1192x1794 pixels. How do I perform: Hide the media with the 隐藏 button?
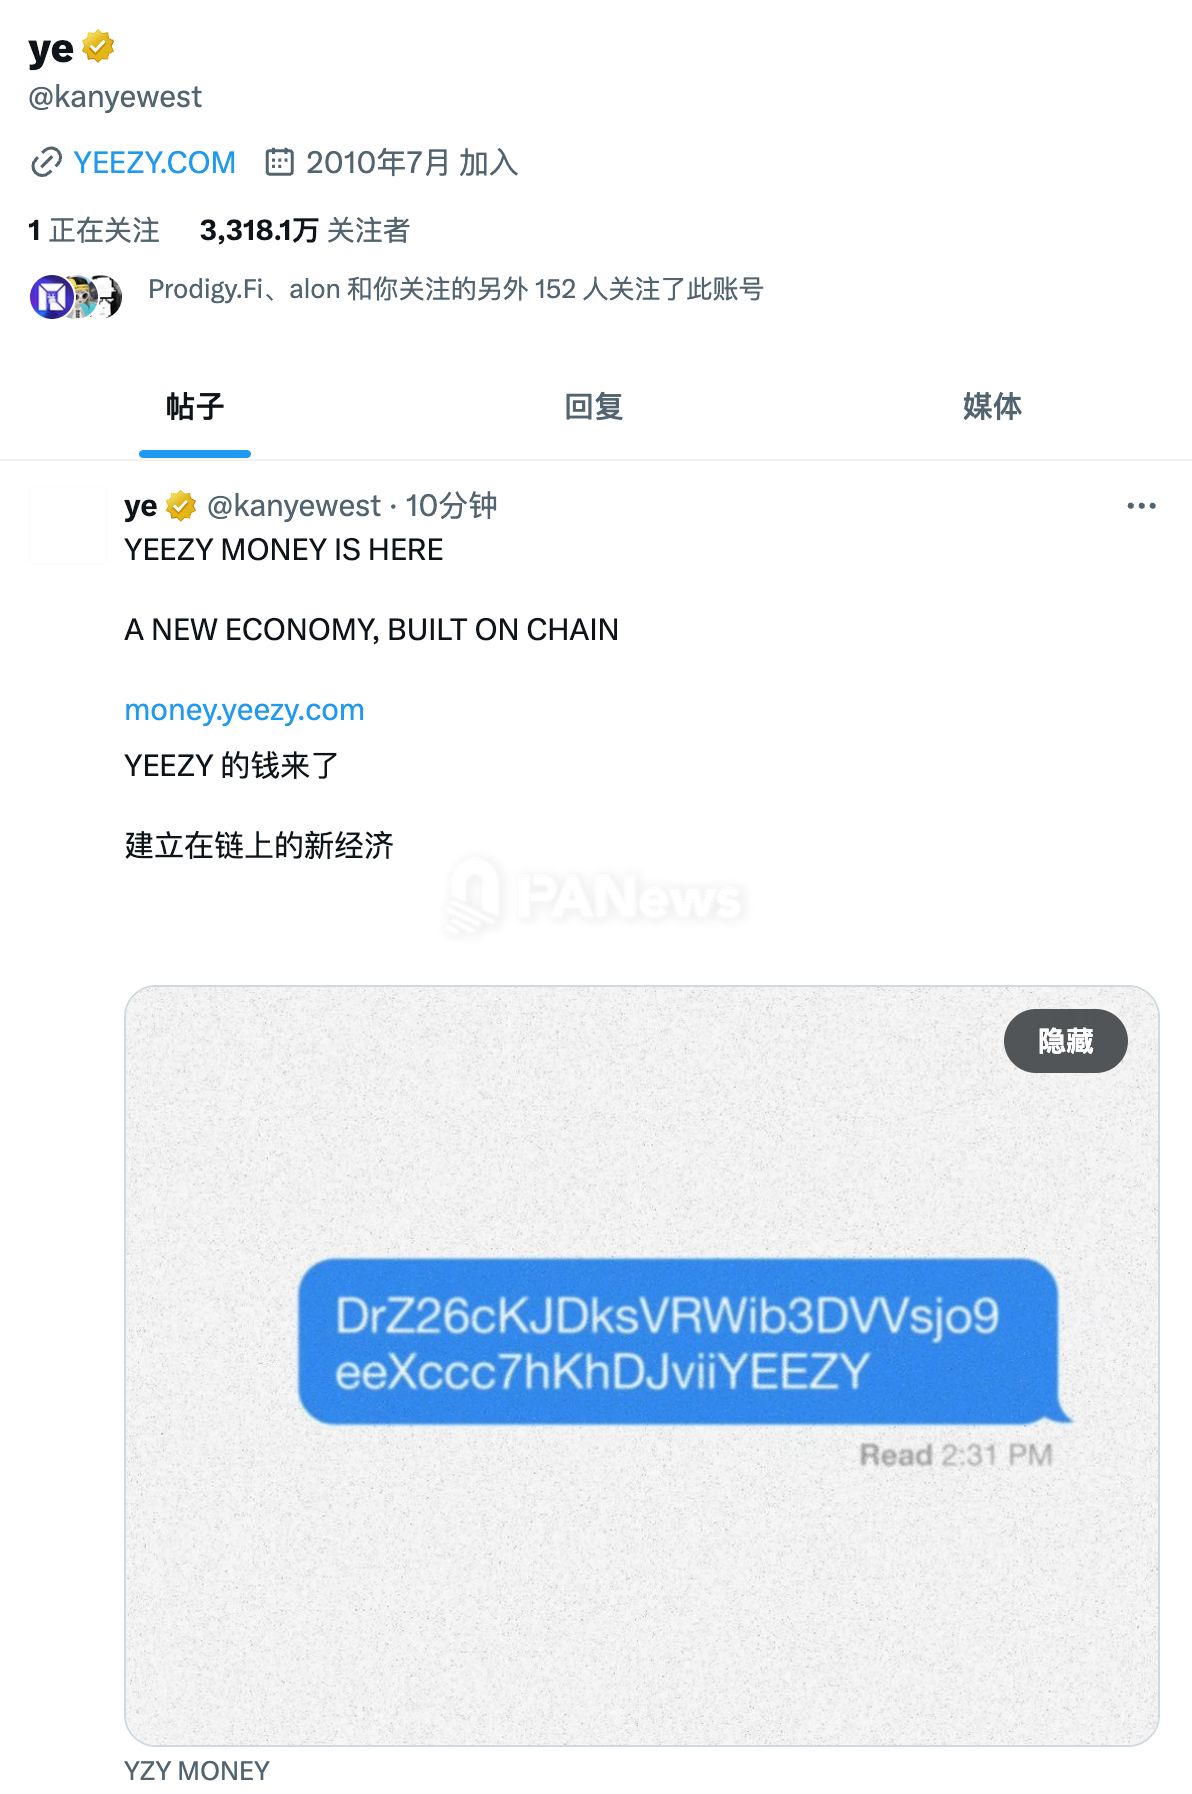click(x=1065, y=1041)
